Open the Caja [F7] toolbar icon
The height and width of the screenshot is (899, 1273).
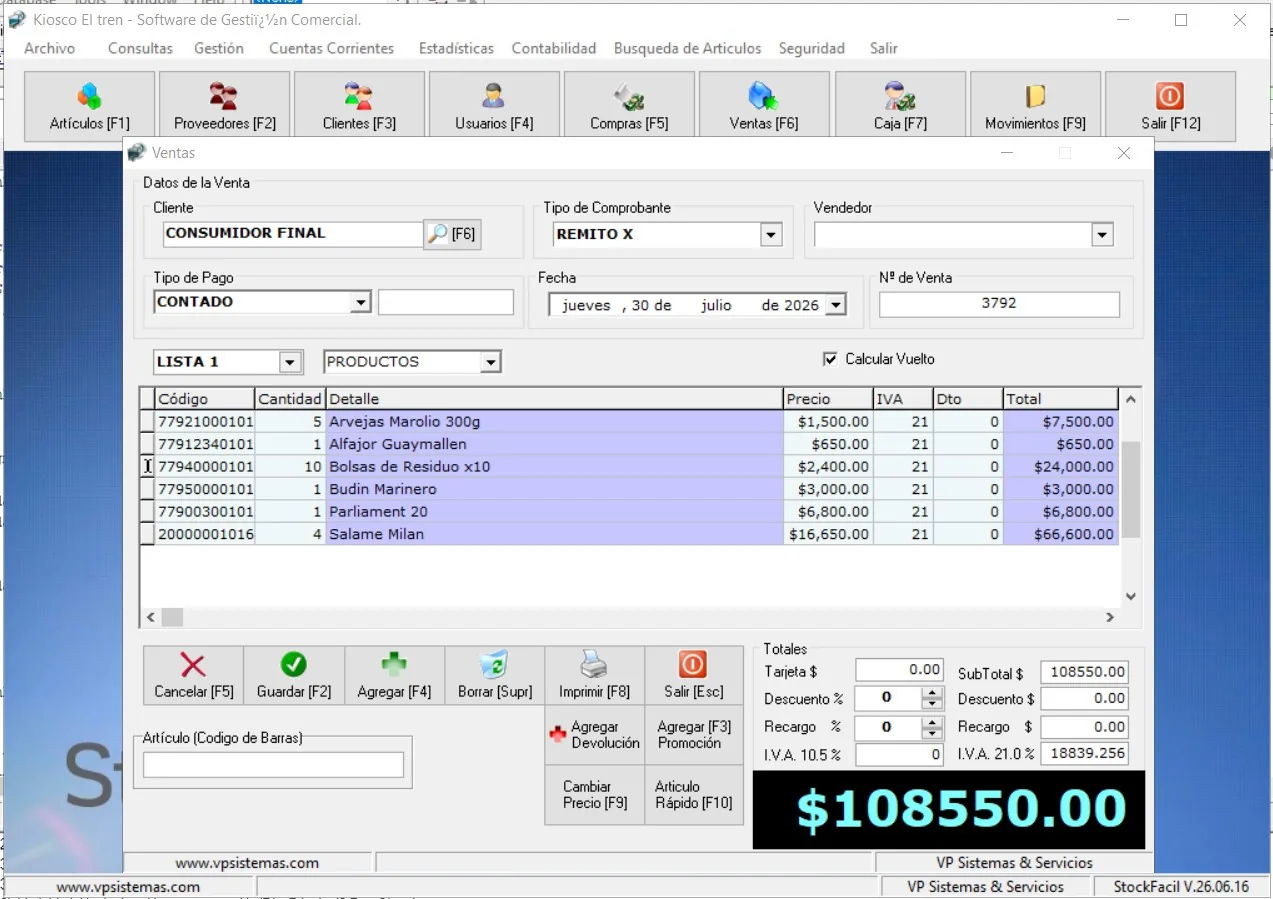click(x=900, y=106)
